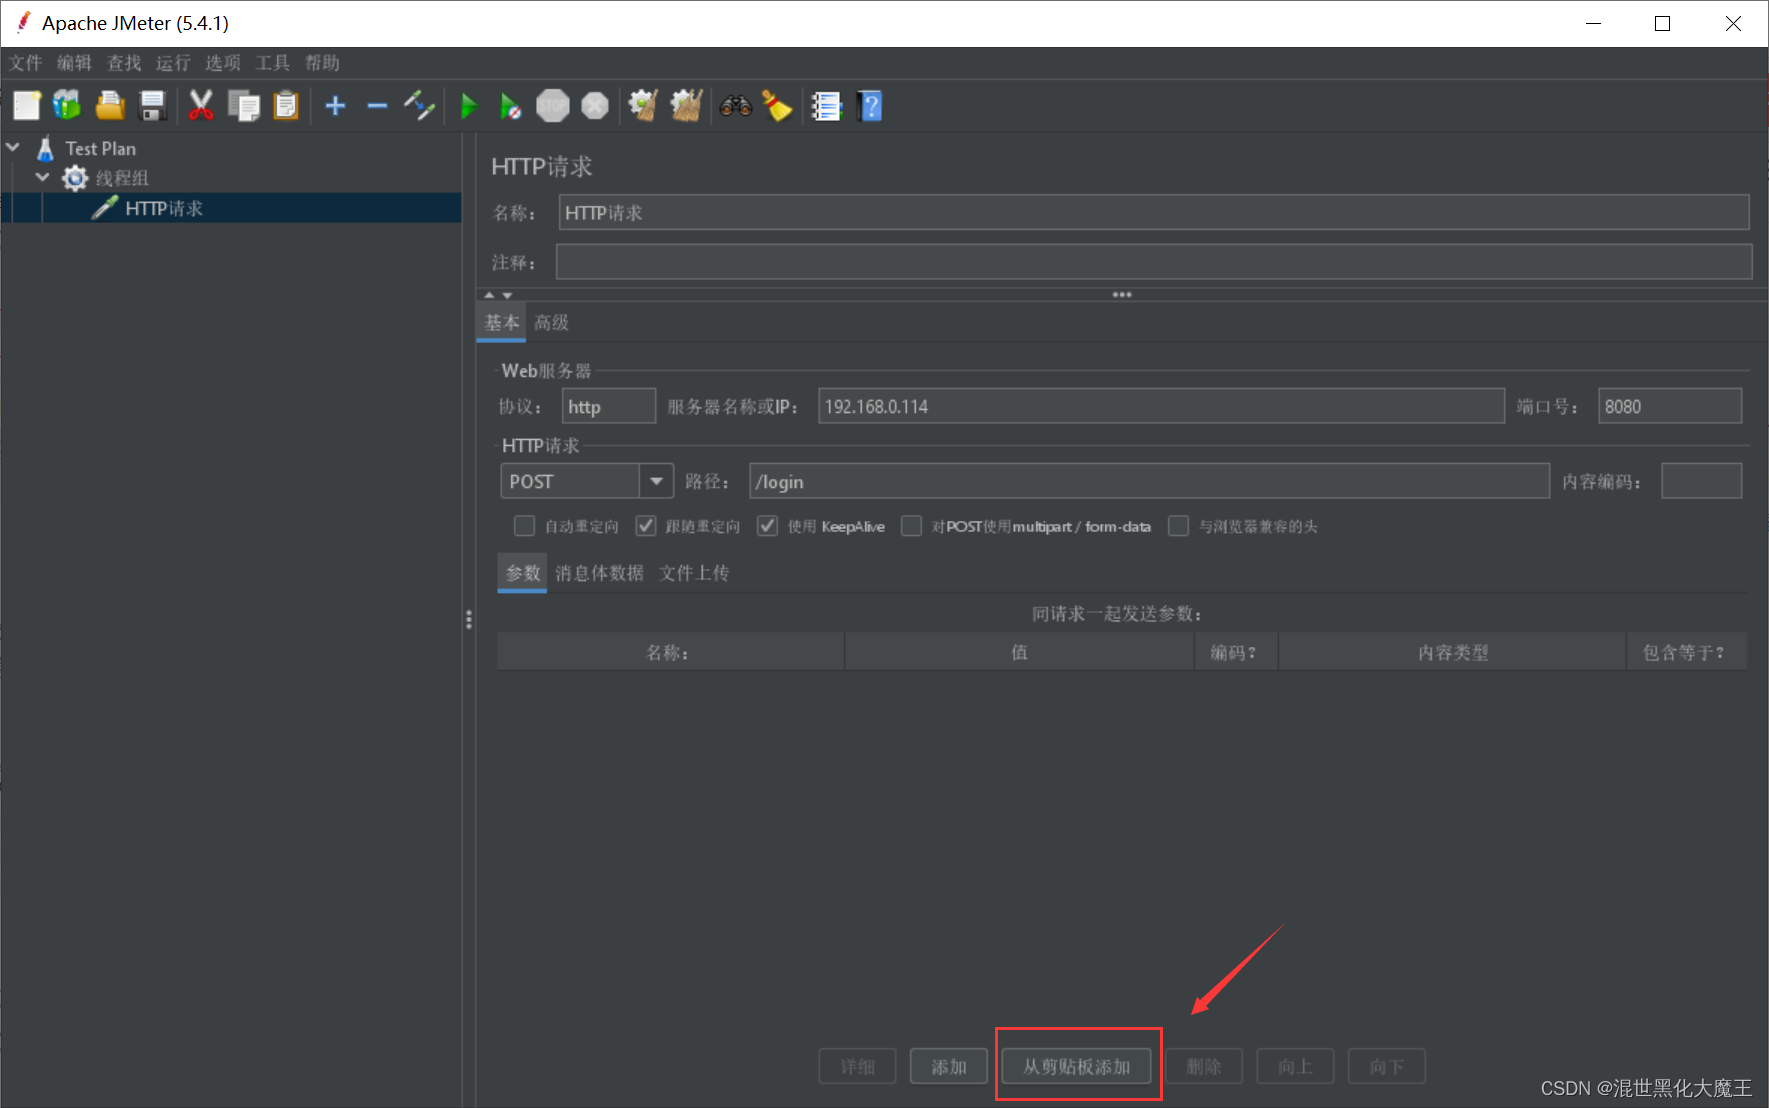Click the Clear icon with gear and broom
This screenshot has height=1108, width=1769.
pos(643,105)
